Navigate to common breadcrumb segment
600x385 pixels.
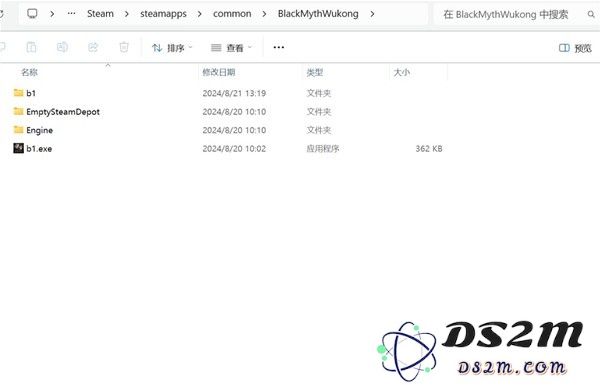point(232,14)
